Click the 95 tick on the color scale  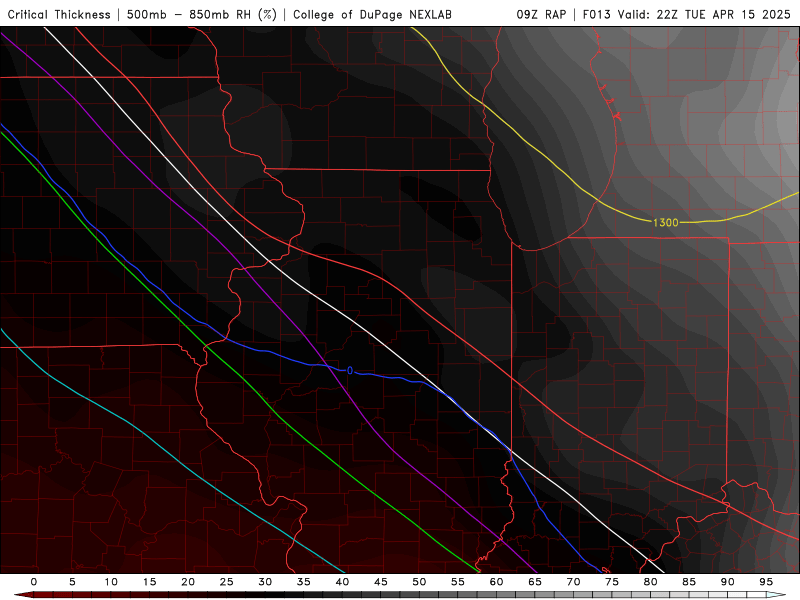766,582
